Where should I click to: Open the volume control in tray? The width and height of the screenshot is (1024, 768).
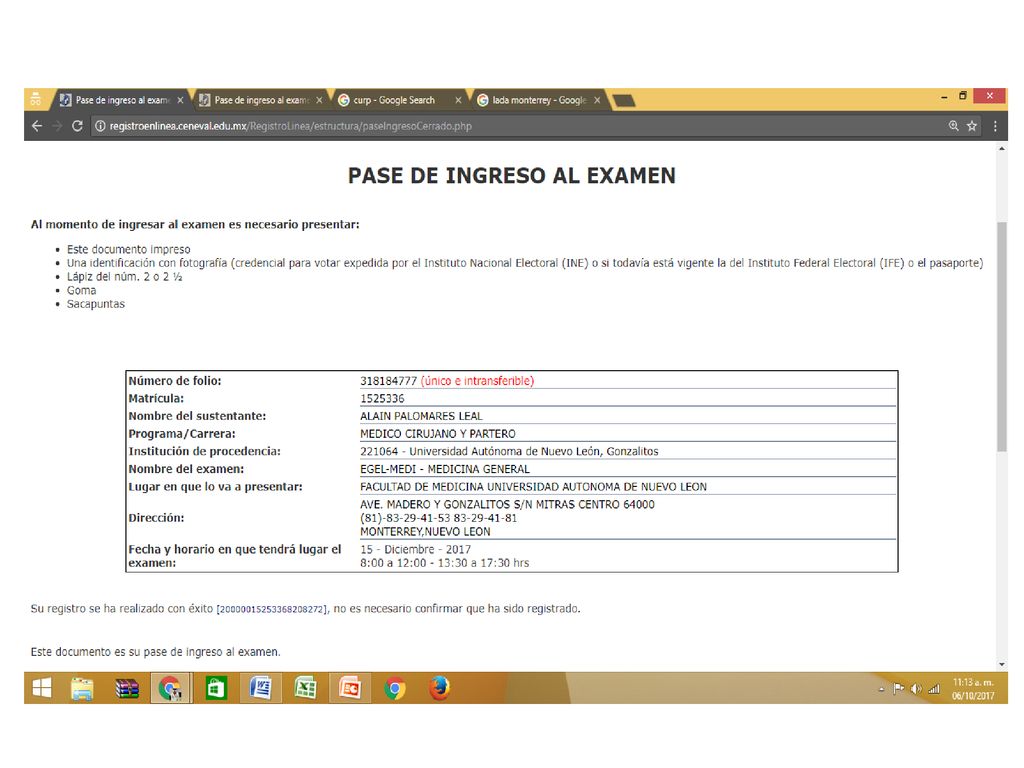(916, 688)
